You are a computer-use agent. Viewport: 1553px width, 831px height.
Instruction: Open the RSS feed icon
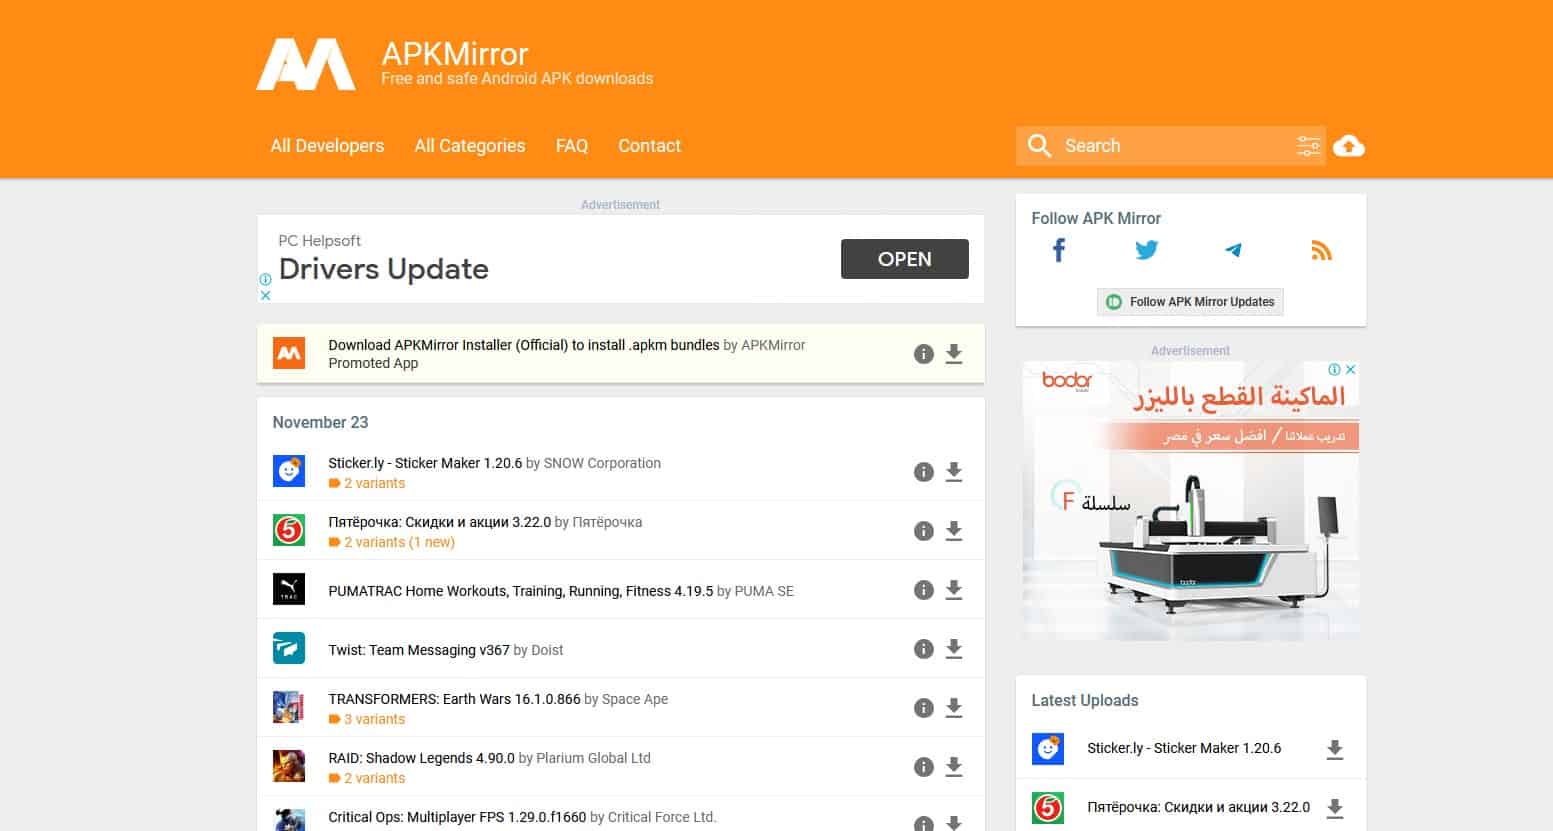coord(1321,250)
